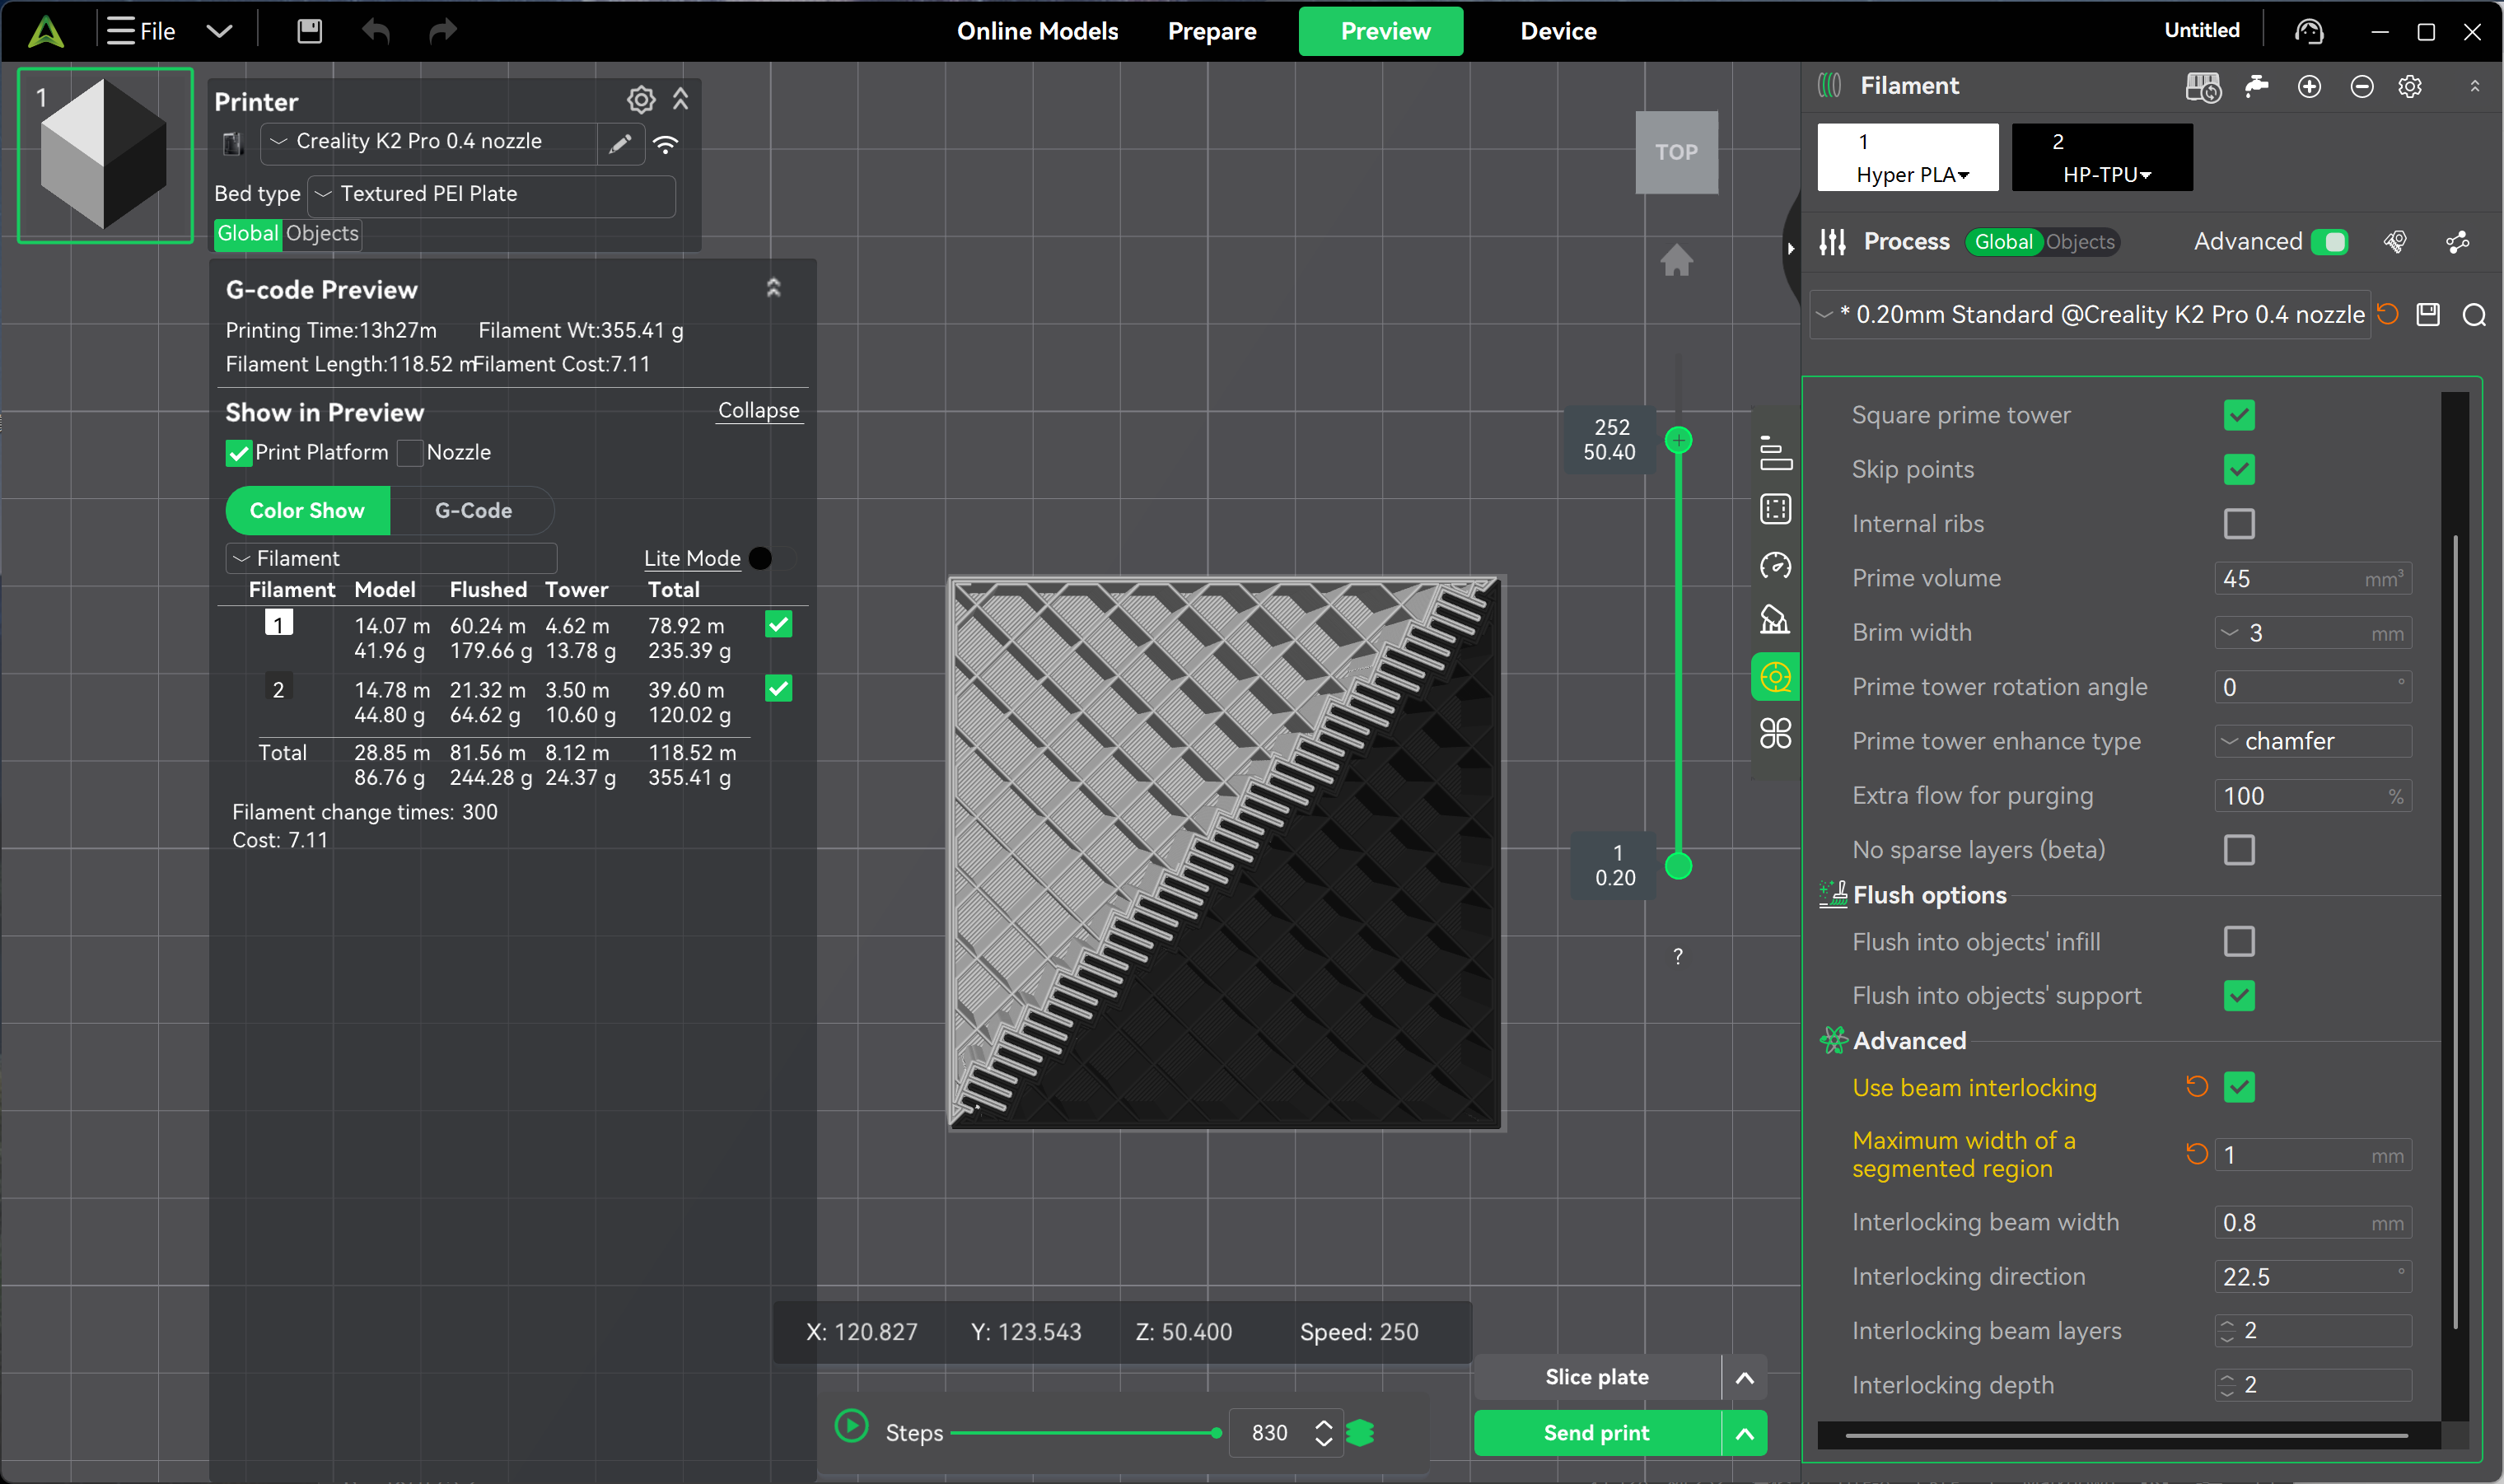The height and width of the screenshot is (1484, 2504).
Task: Uncheck Use beam interlocking
Action: click(x=2239, y=1087)
